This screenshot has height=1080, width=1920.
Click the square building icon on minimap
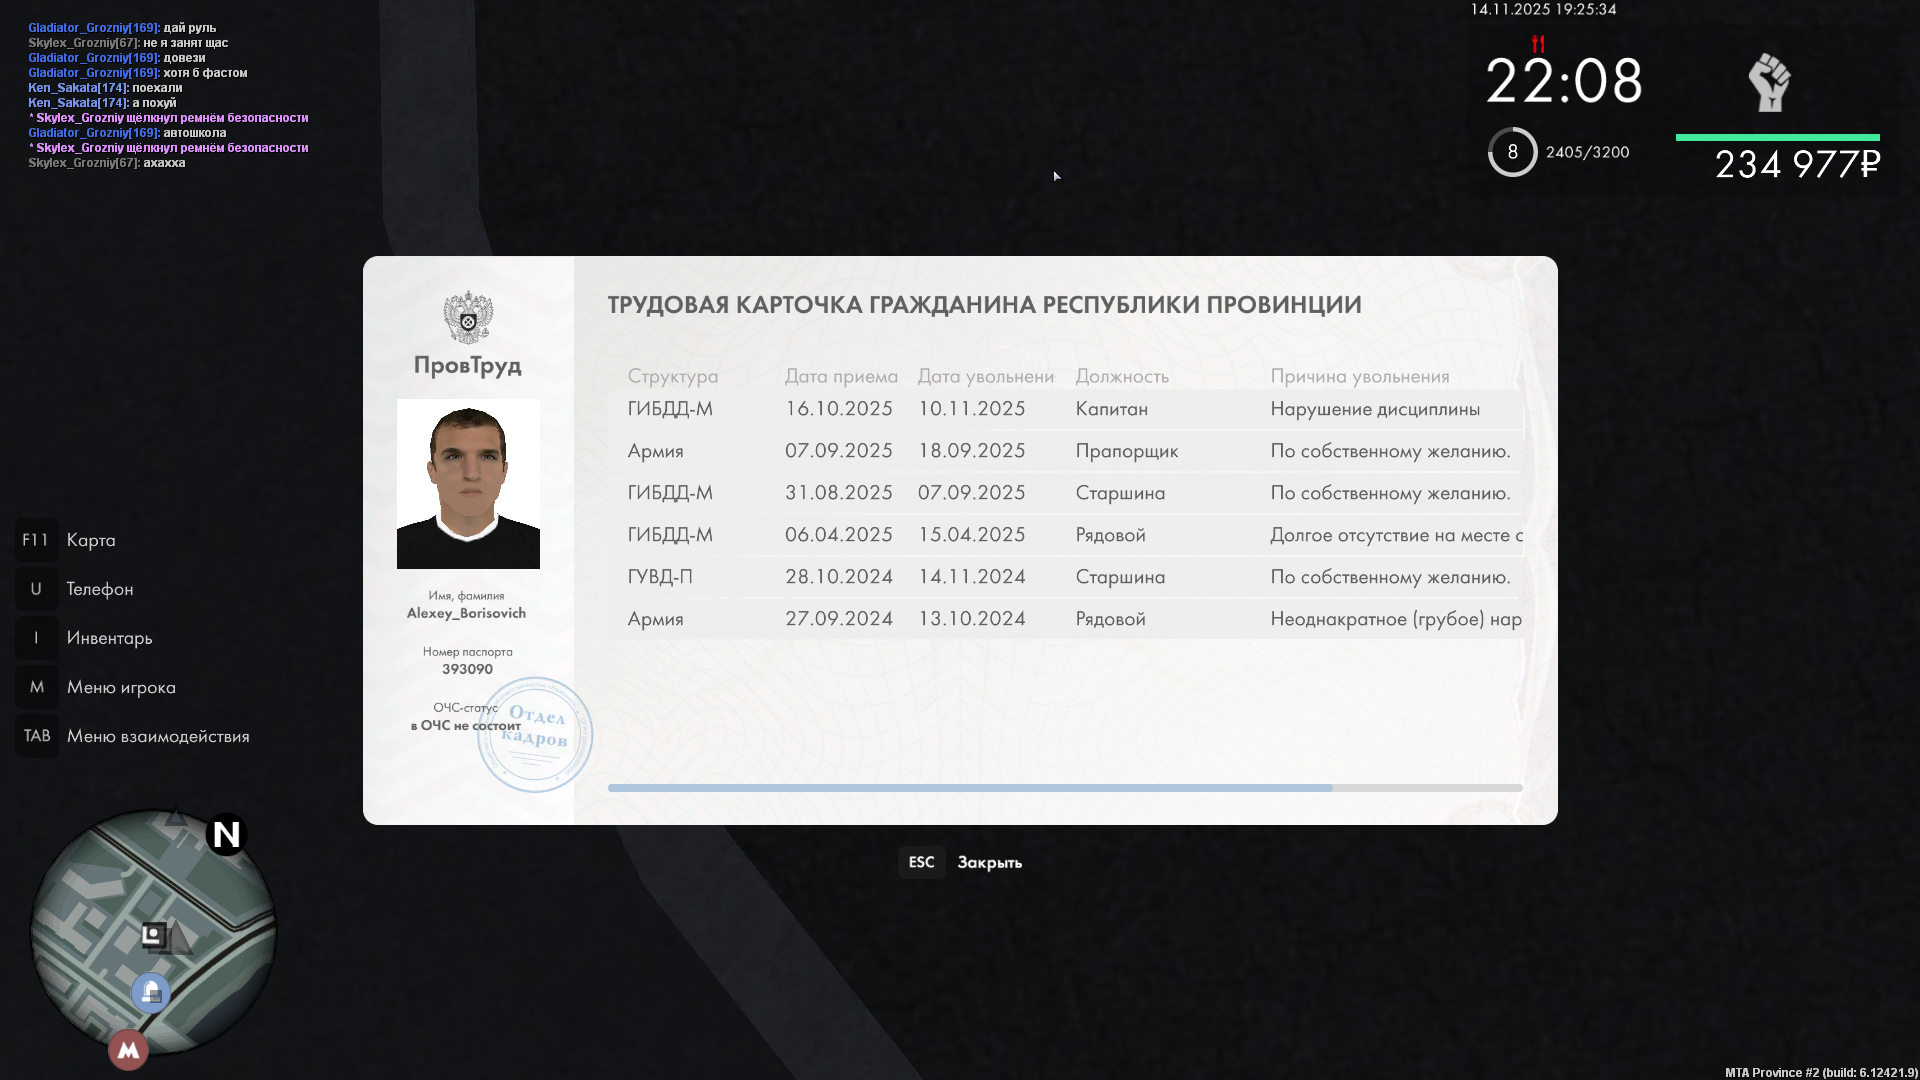153,935
